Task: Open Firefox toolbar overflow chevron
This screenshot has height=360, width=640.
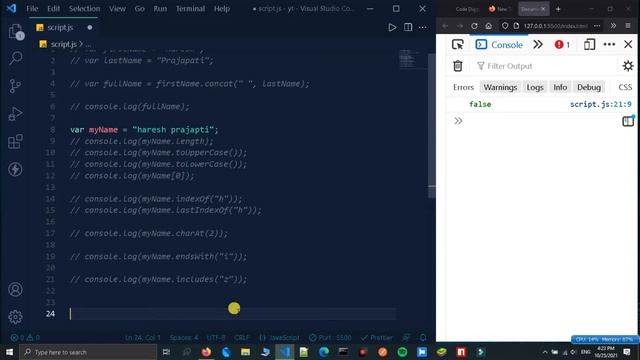Action: click(x=613, y=26)
